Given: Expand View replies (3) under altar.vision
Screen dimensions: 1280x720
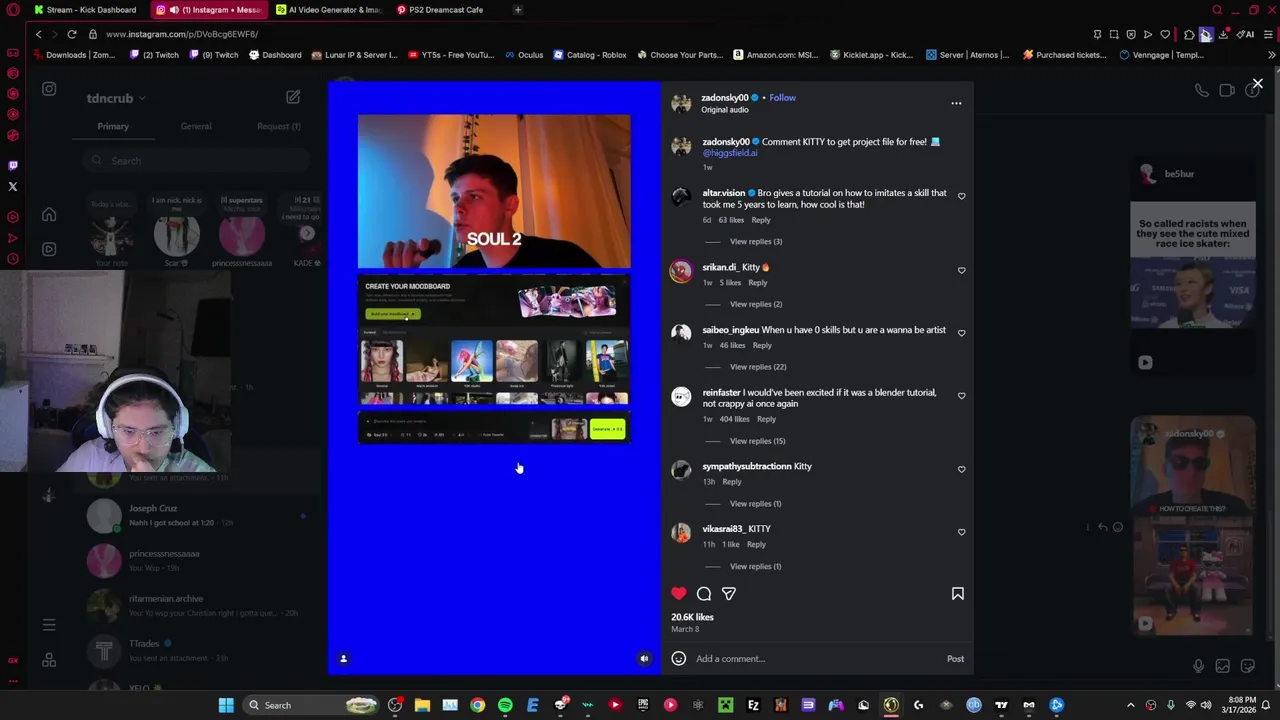Looking at the screenshot, I should point(756,241).
